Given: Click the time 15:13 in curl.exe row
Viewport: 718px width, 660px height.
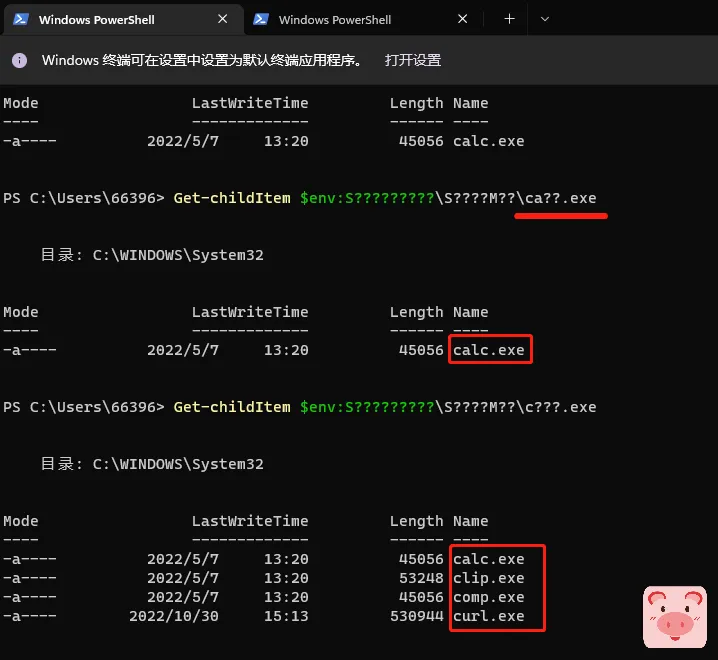Looking at the screenshot, I should pos(286,616).
